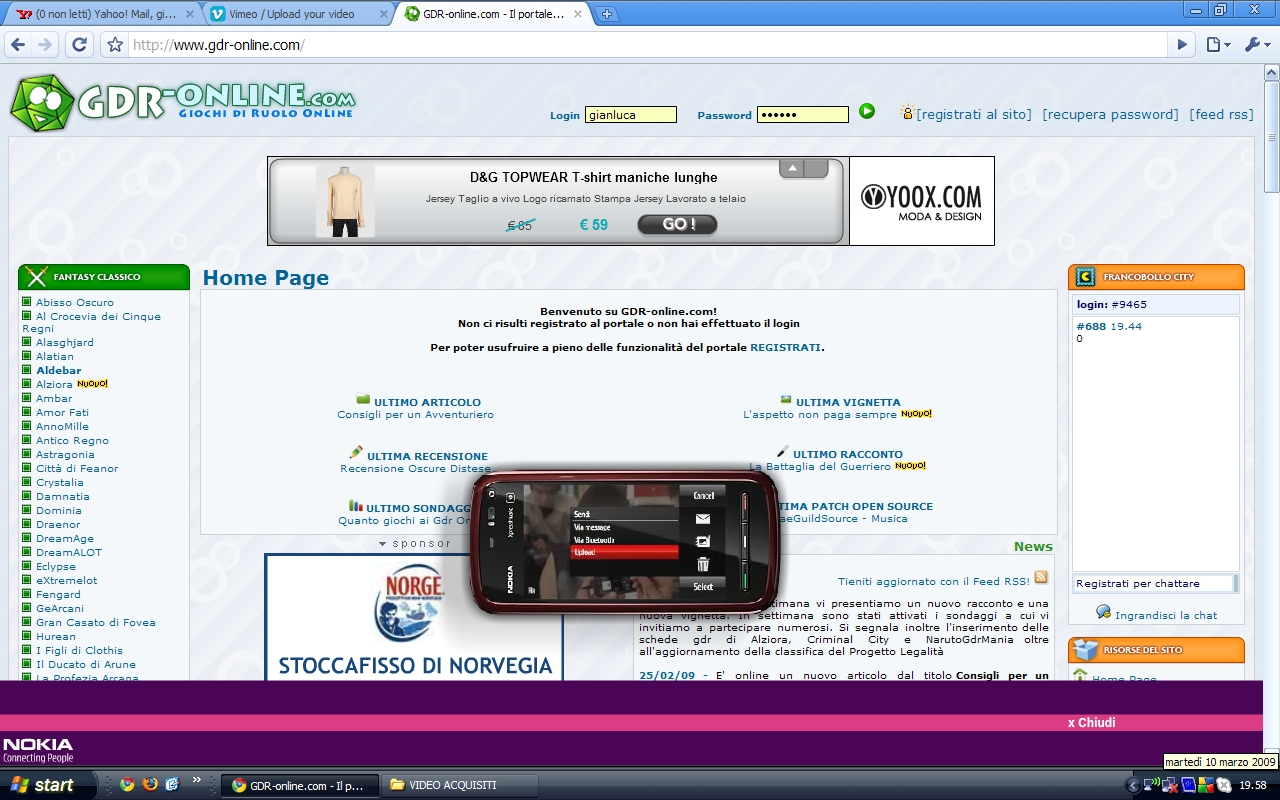Click the T-shirt product thumbnail in the banner

(x=345, y=201)
